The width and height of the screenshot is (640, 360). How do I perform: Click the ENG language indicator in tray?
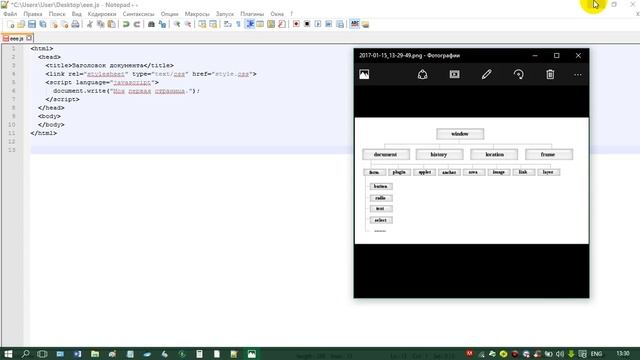(596, 354)
